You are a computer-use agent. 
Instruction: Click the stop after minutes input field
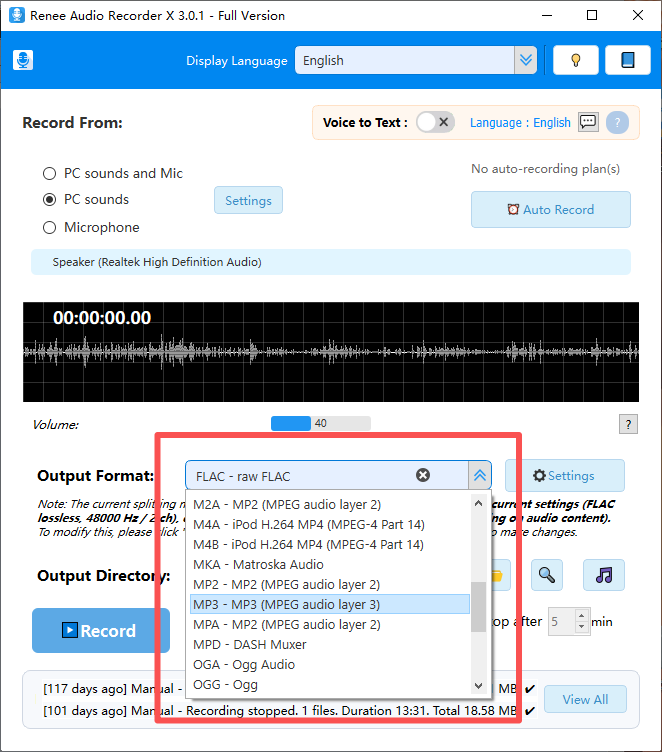(x=562, y=622)
